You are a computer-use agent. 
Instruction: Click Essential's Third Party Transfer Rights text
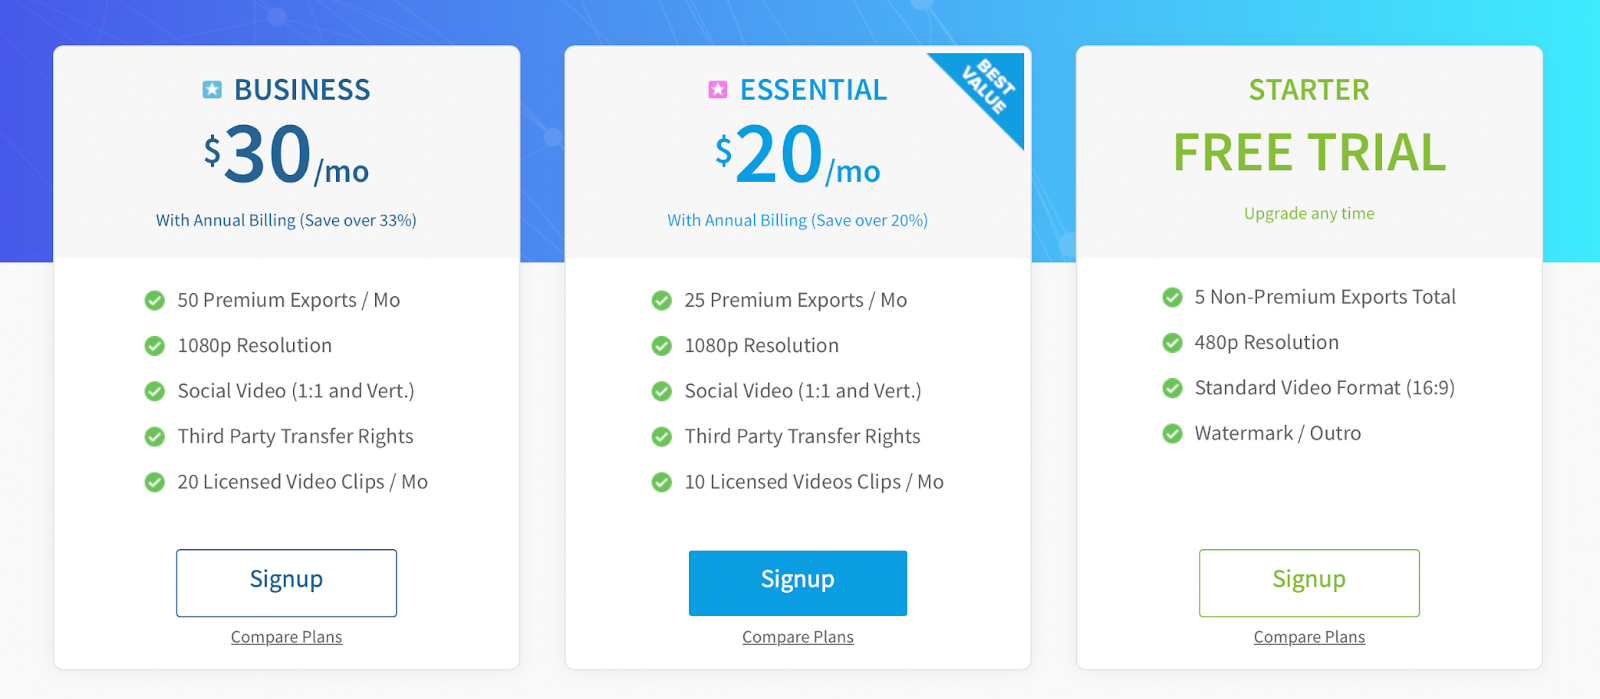(803, 436)
